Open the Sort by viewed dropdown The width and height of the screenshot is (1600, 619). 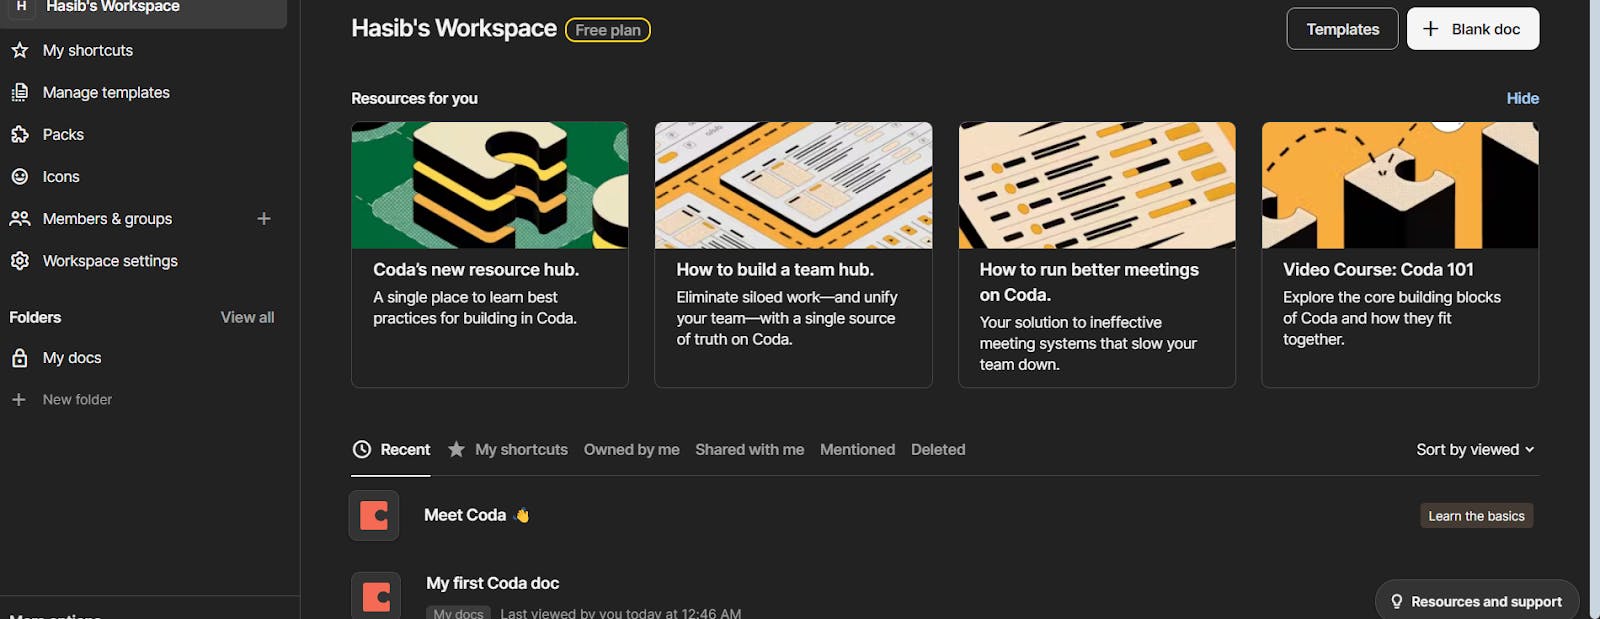pyautogui.click(x=1475, y=450)
